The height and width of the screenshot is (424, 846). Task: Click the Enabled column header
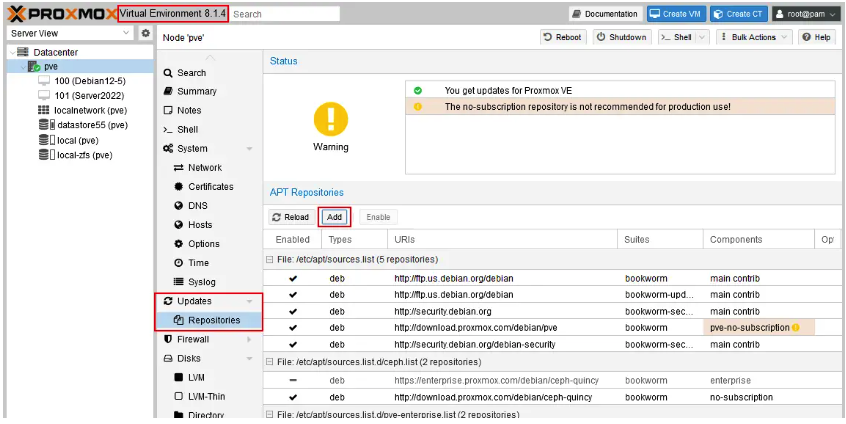pos(292,240)
